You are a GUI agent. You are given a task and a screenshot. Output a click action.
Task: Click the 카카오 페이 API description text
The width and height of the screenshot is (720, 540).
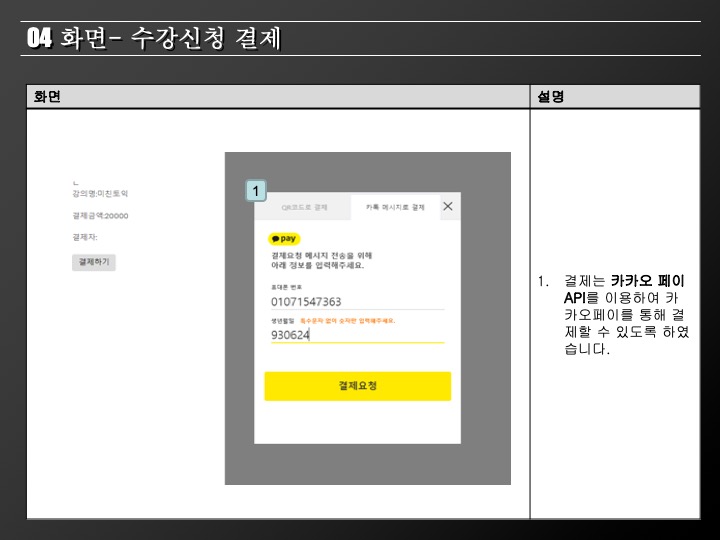coord(627,315)
